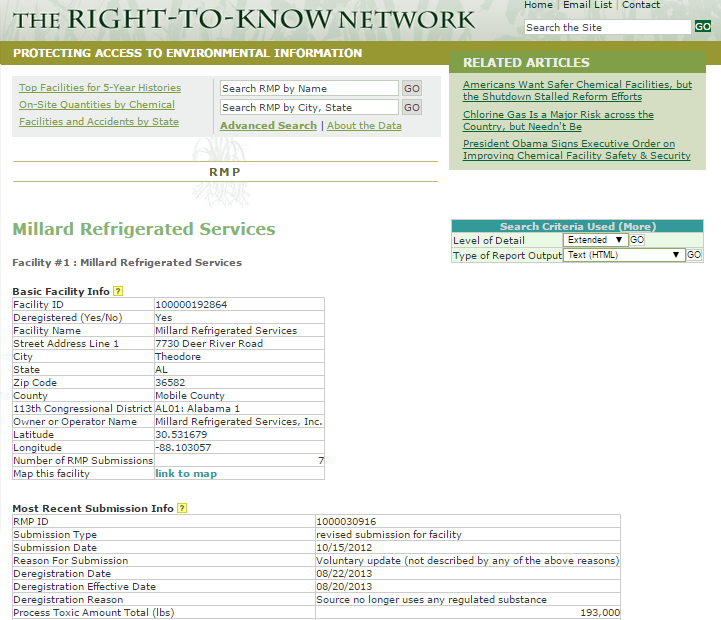Select Process Toxic Amount Total 193,000
This screenshot has height=620, width=721.
click(x=600, y=613)
